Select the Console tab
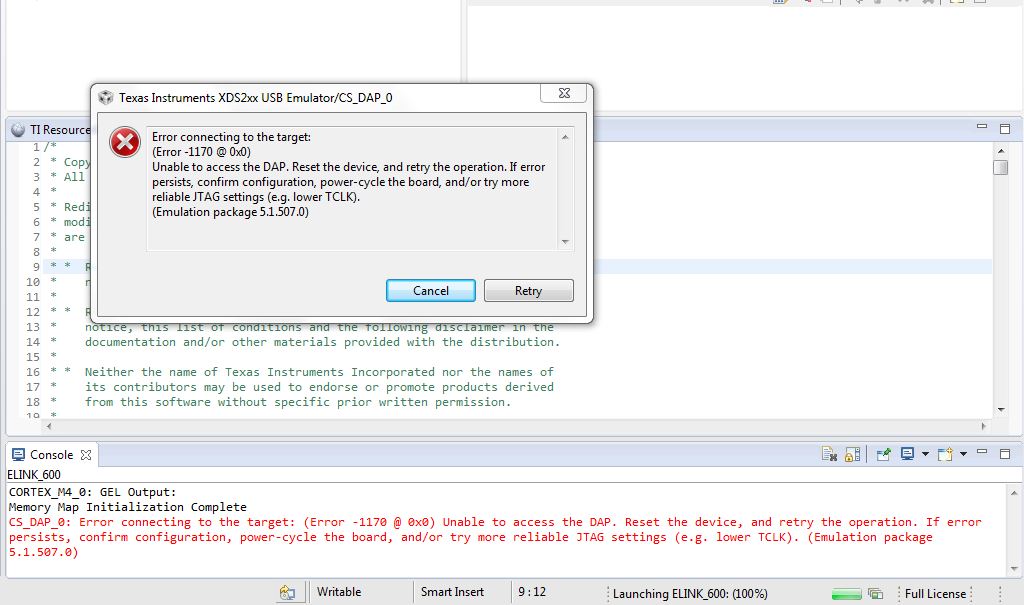This screenshot has height=605, width=1024. 52,455
